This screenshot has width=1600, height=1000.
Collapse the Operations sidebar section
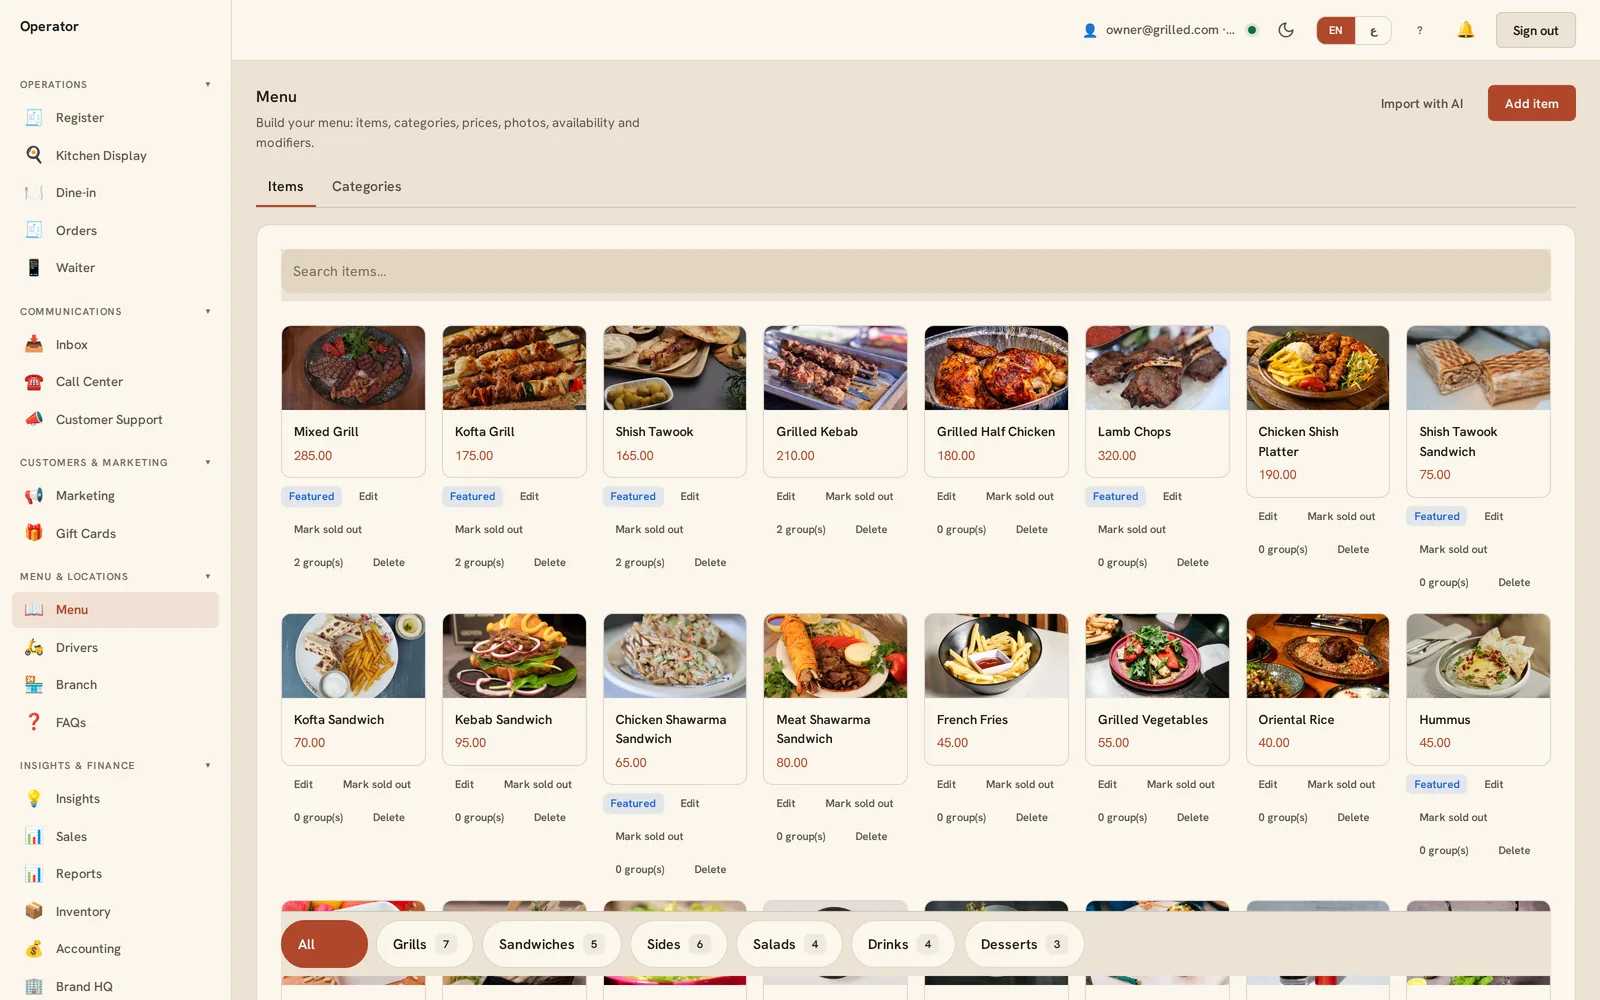(208, 85)
